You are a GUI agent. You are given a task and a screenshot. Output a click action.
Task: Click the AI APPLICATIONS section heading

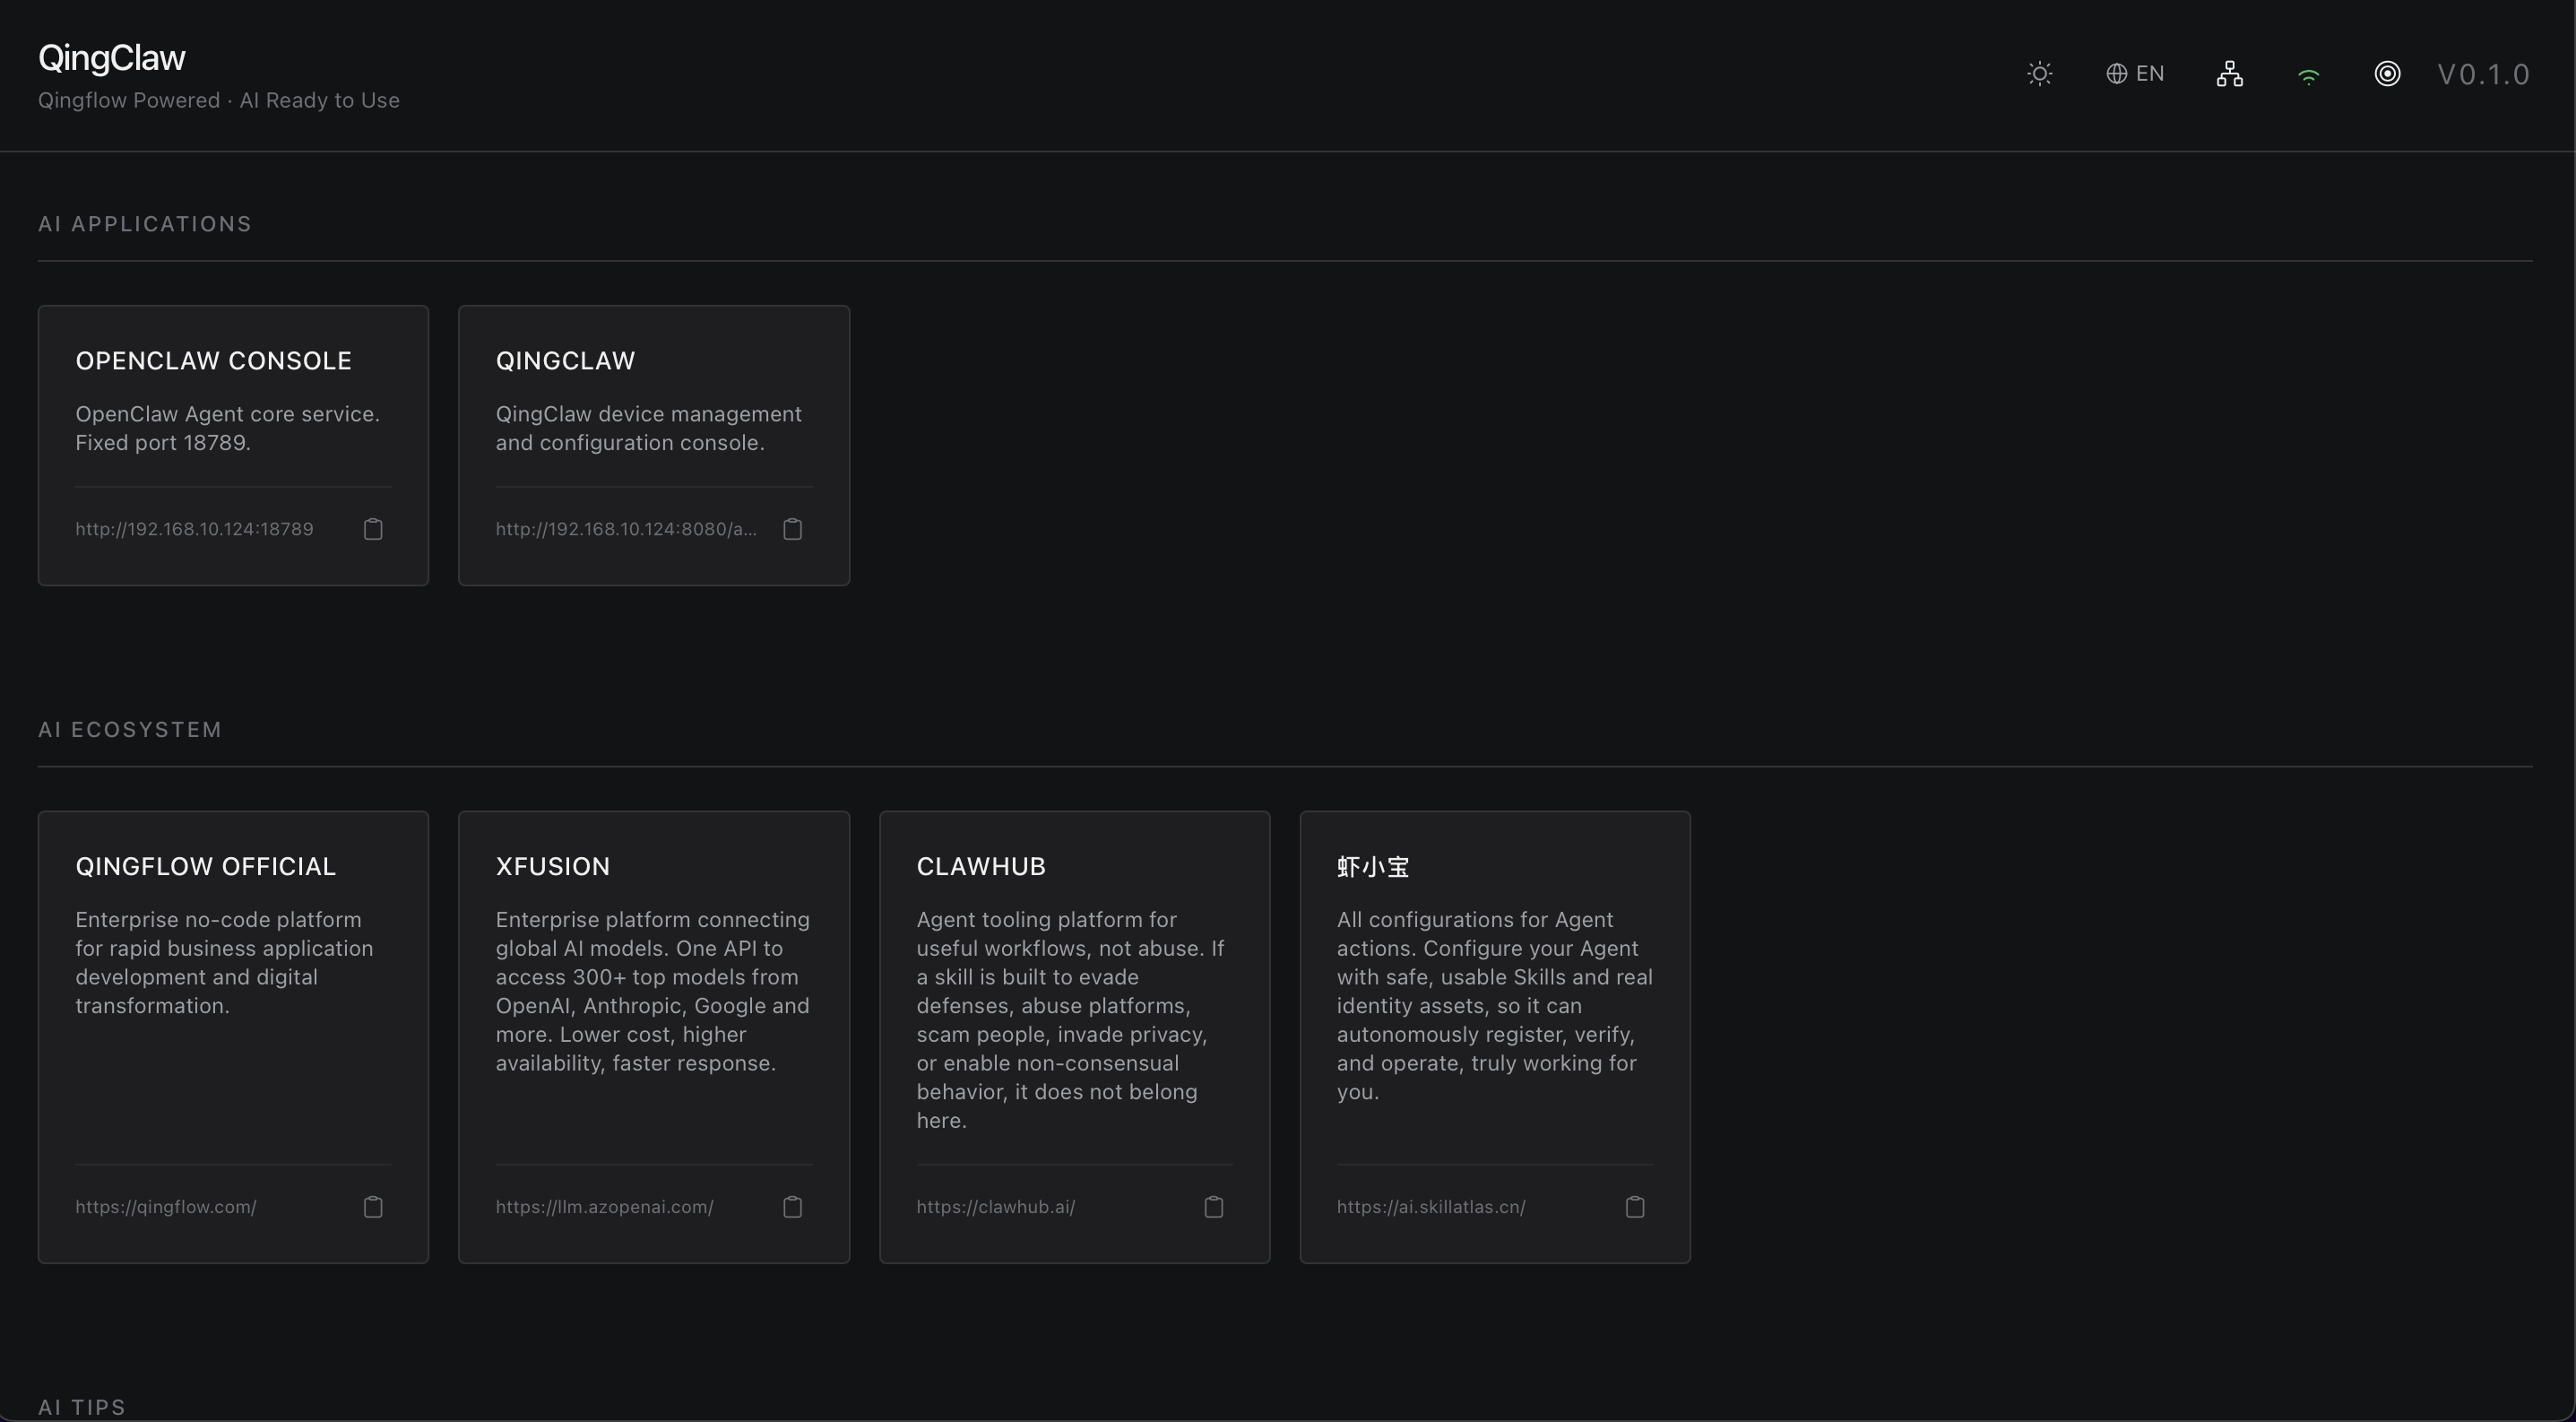[x=145, y=224]
